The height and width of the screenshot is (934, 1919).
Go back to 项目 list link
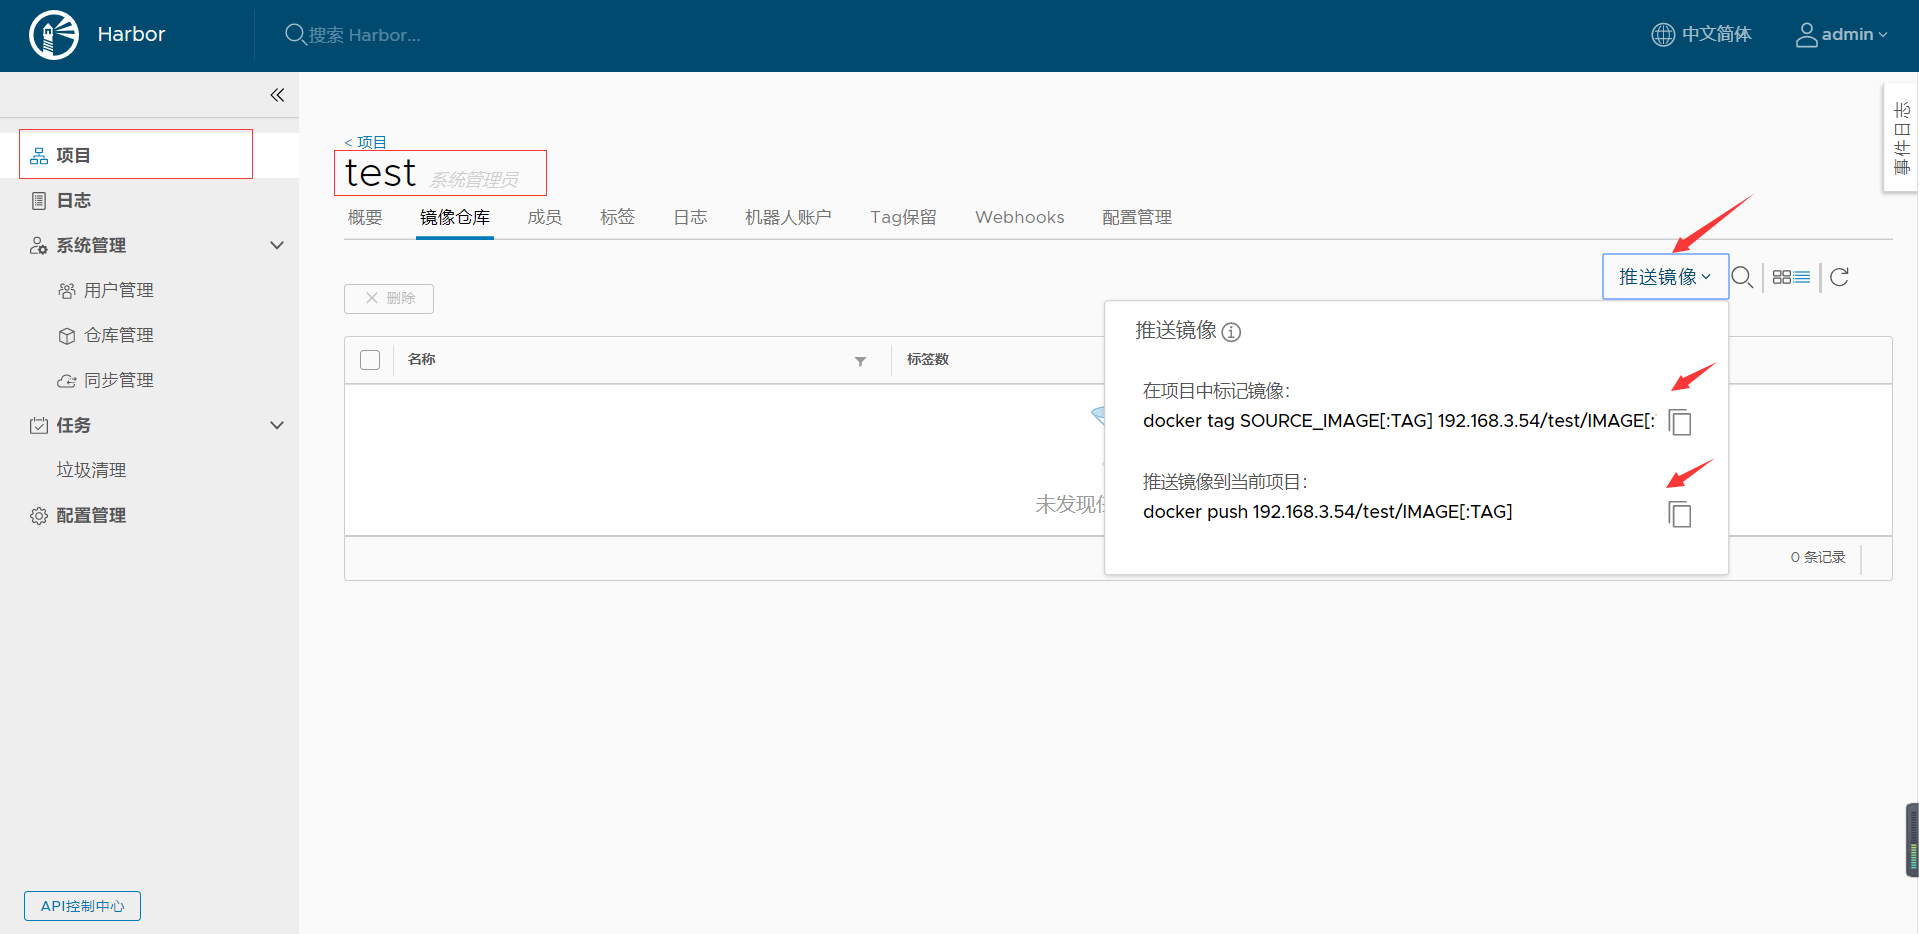point(366,142)
